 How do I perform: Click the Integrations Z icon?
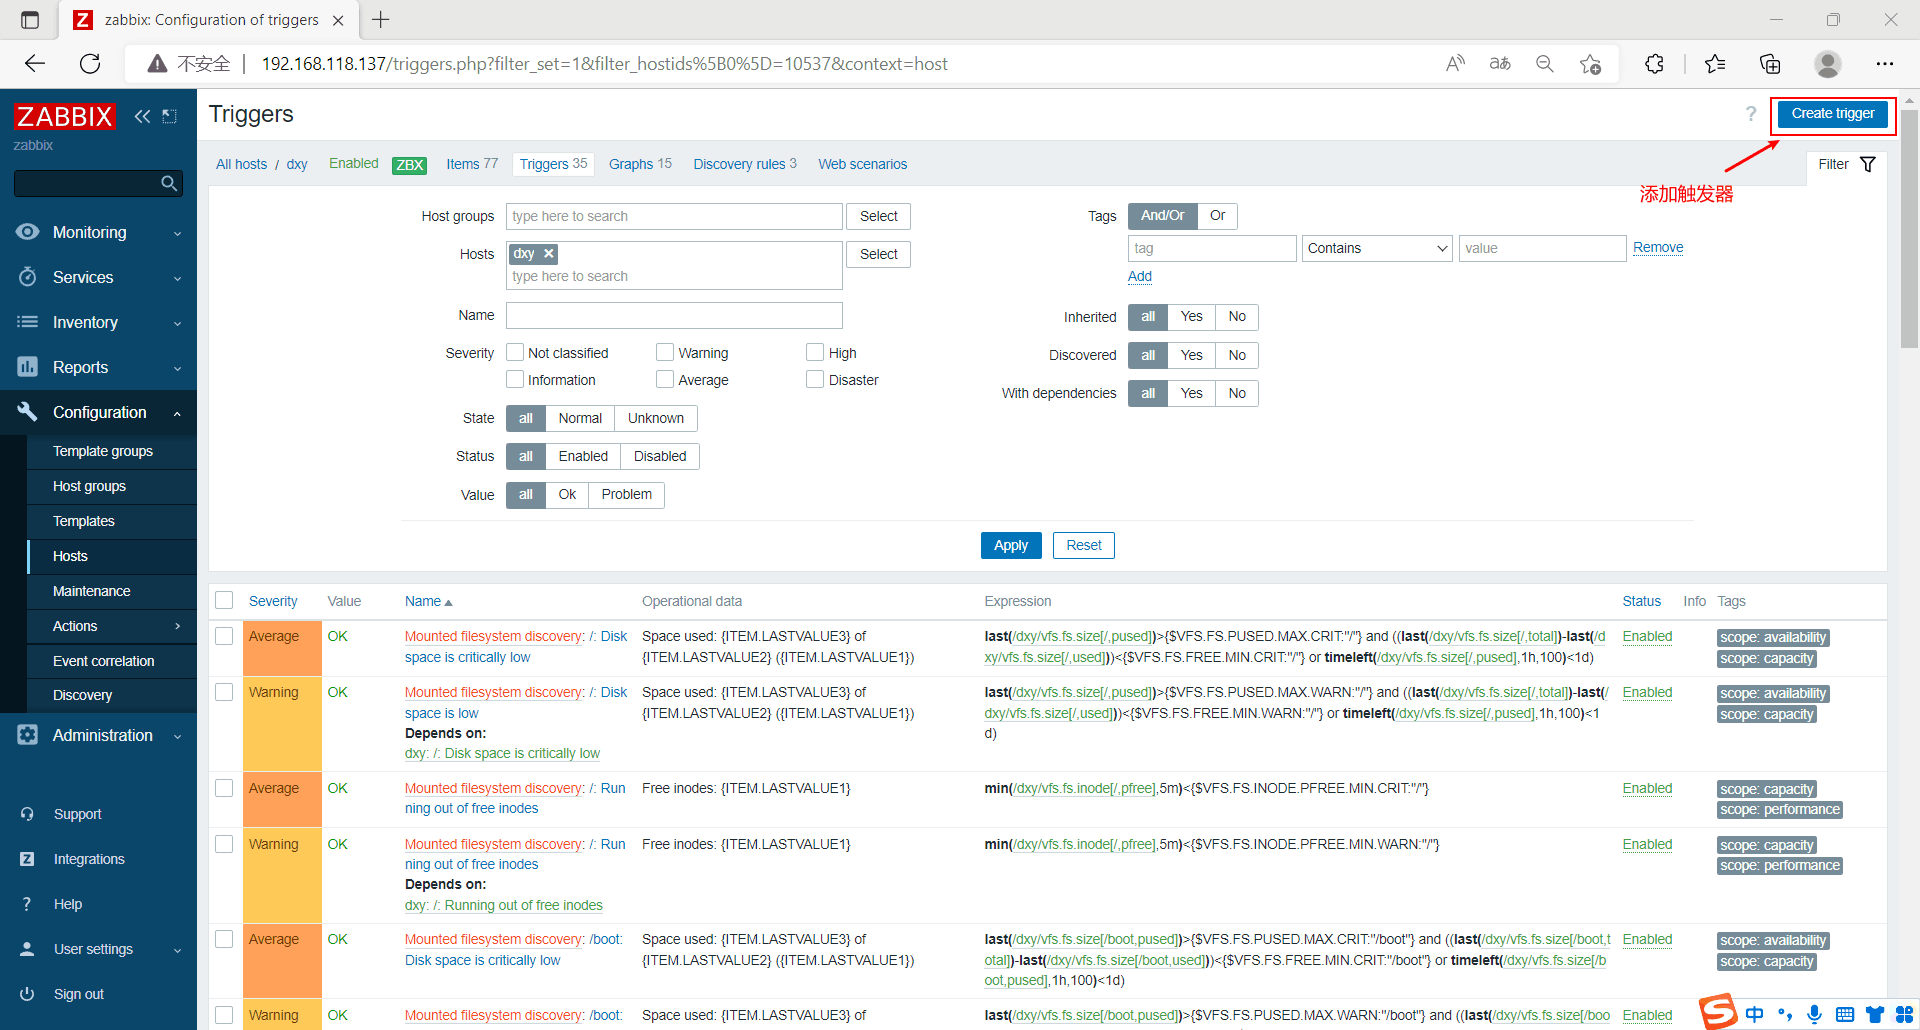(27, 859)
